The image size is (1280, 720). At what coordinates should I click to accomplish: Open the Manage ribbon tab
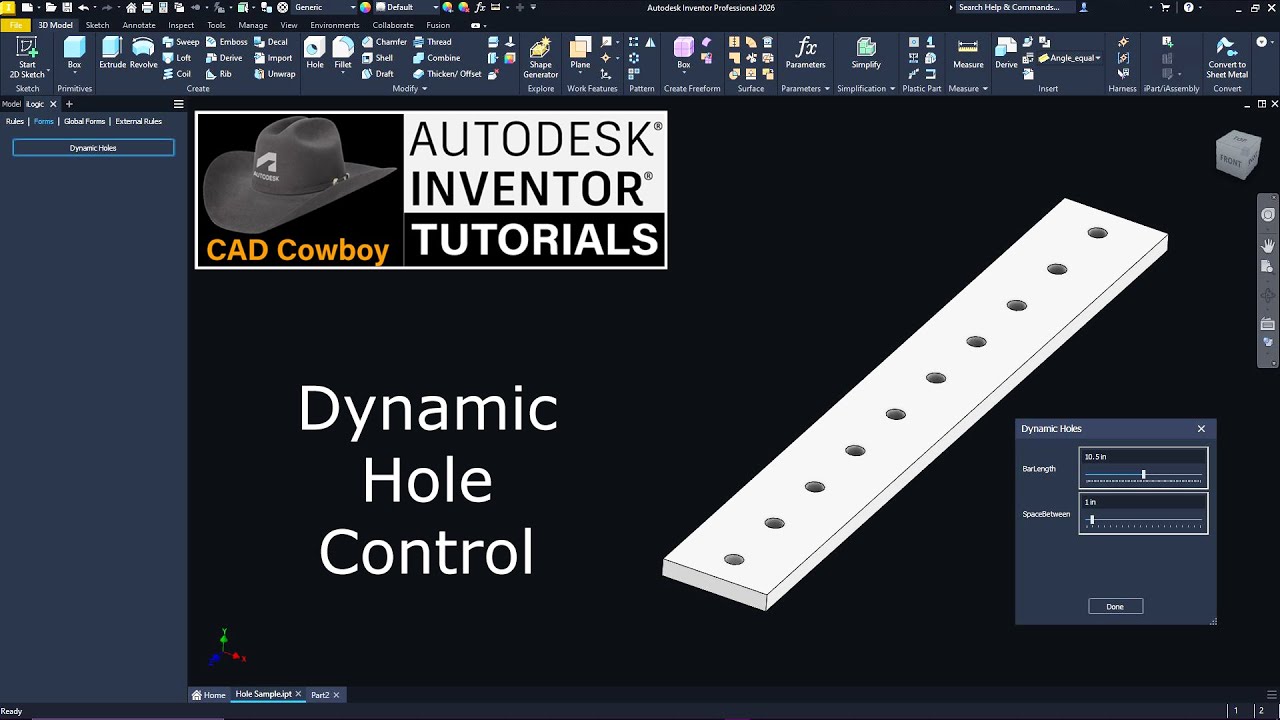point(253,25)
